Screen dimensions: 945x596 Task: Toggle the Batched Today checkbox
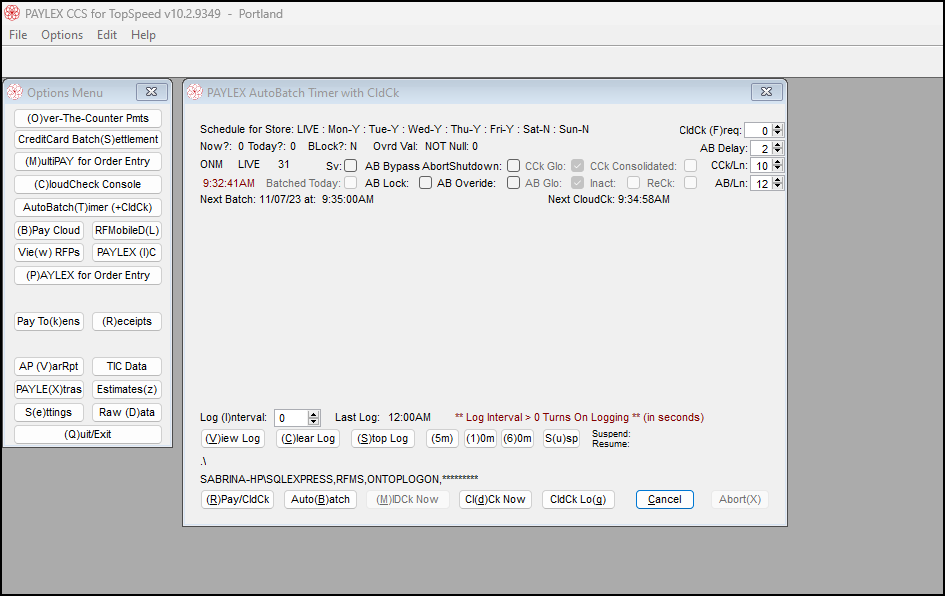point(351,183)
